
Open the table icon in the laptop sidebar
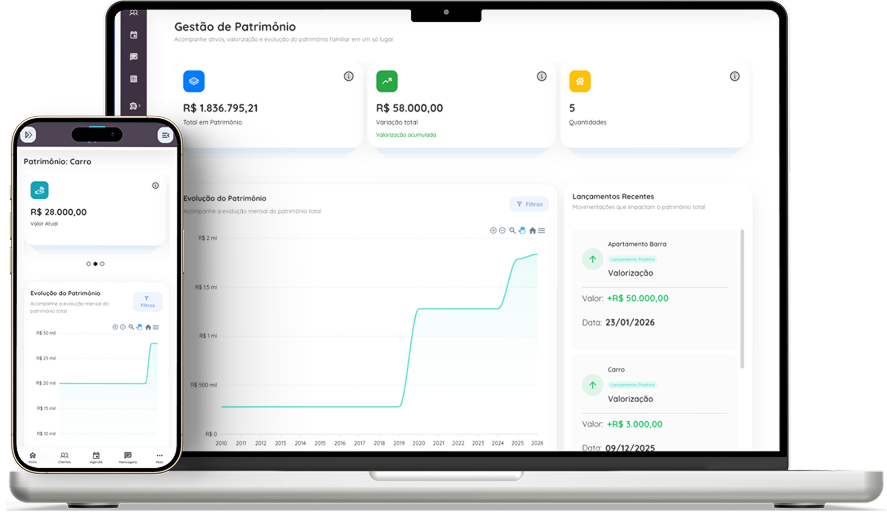click(134, 79)
